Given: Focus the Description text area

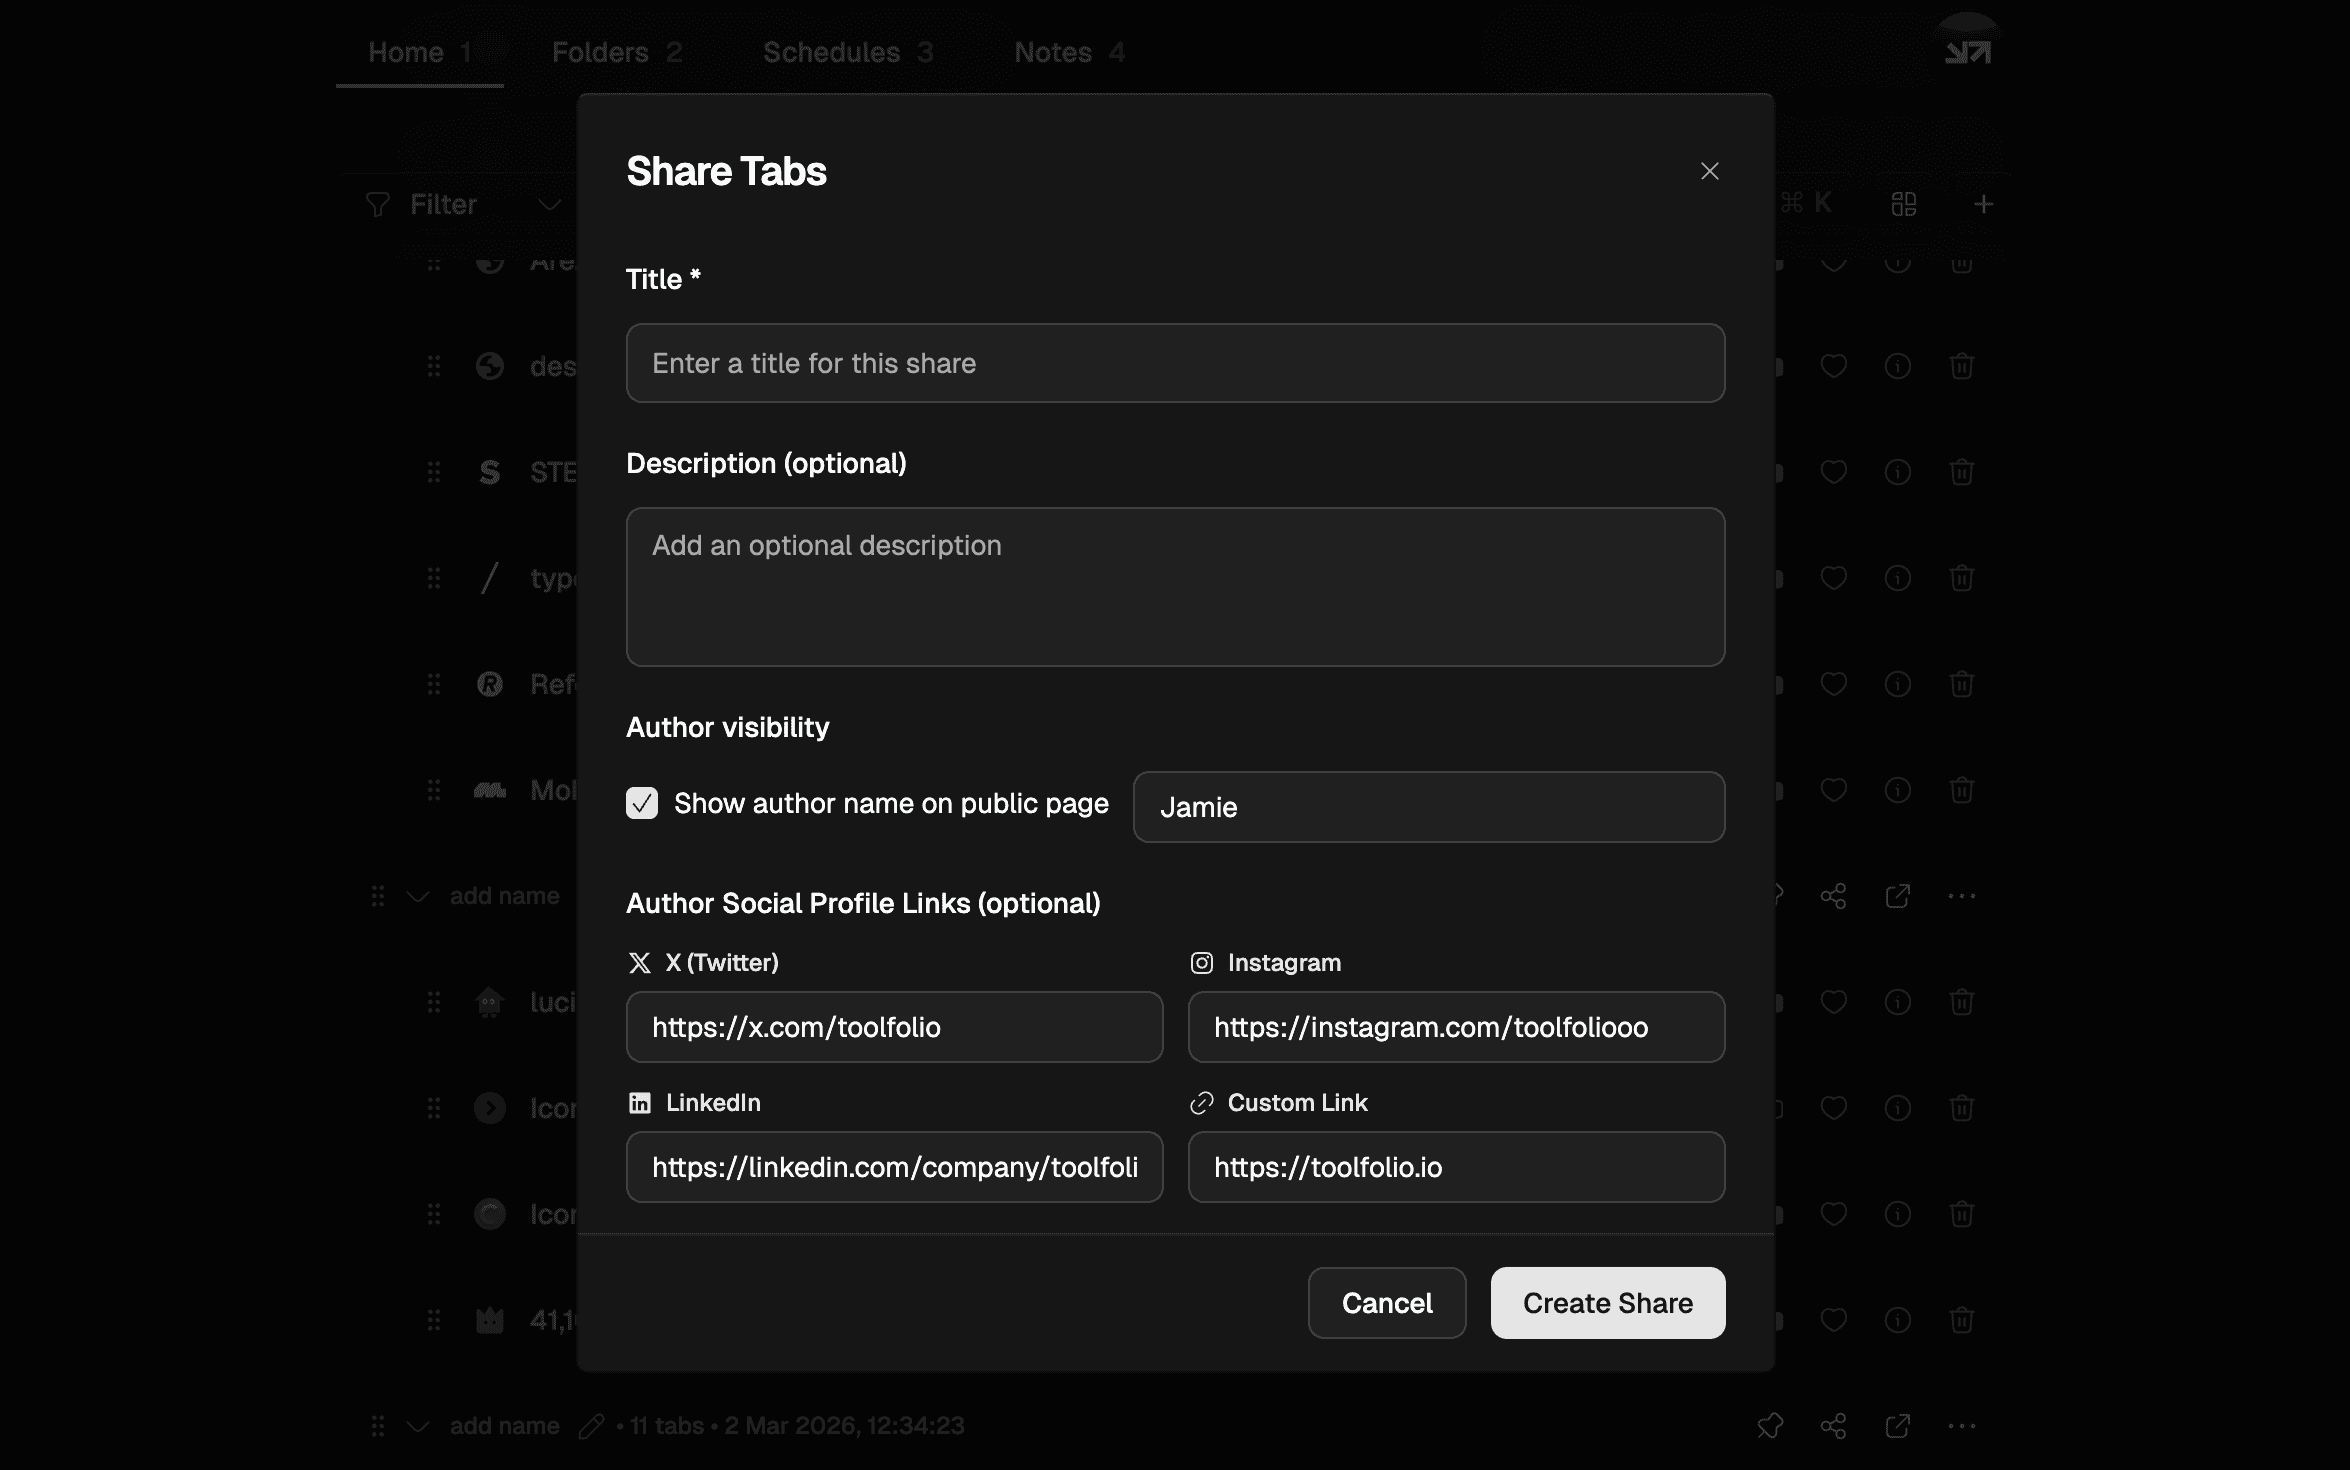Looking at the screenshot, I should (x=1175, y=586).
